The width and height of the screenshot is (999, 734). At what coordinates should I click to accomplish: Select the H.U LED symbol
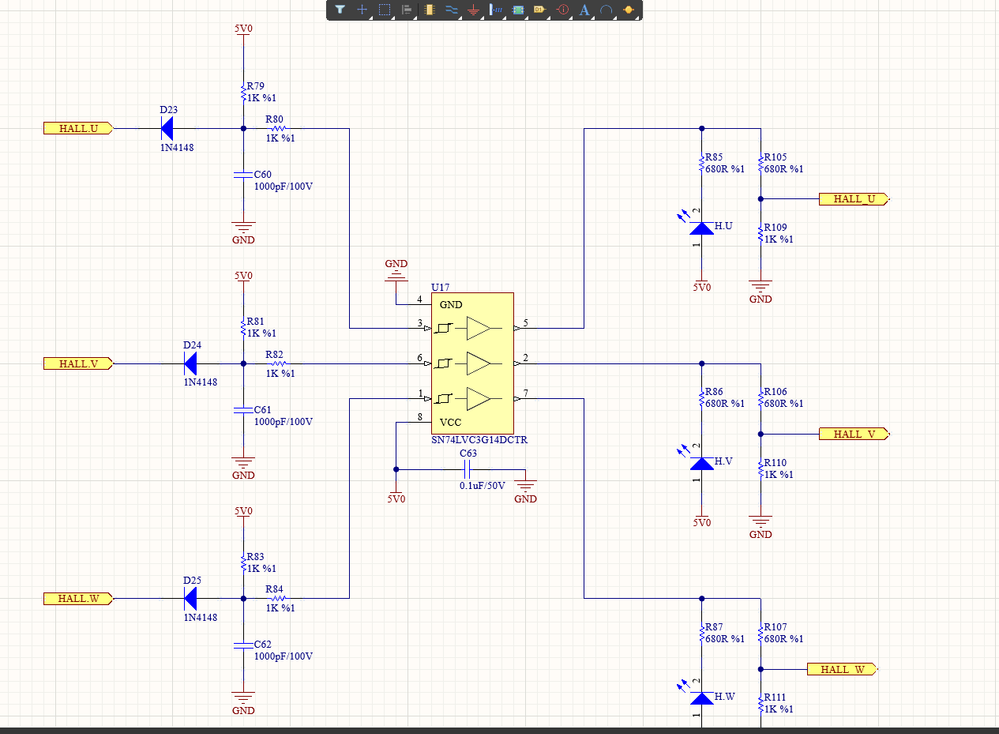tap(702, 228)
